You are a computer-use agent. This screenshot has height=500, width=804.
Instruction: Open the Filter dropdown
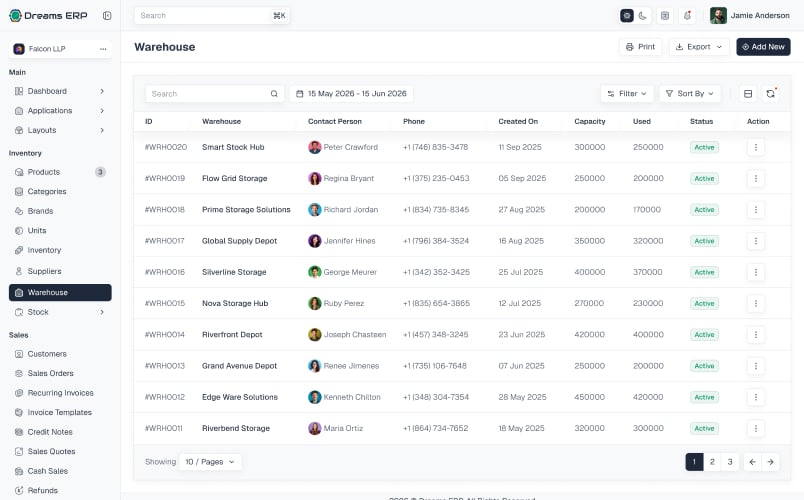627,93
